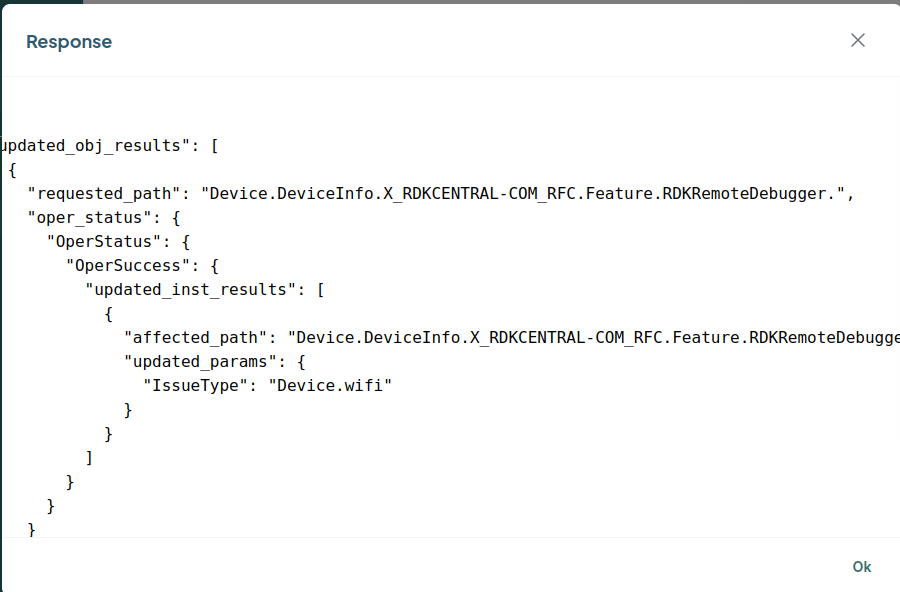
Task: Click the "affected_path" key
Action: click(196, 338)
